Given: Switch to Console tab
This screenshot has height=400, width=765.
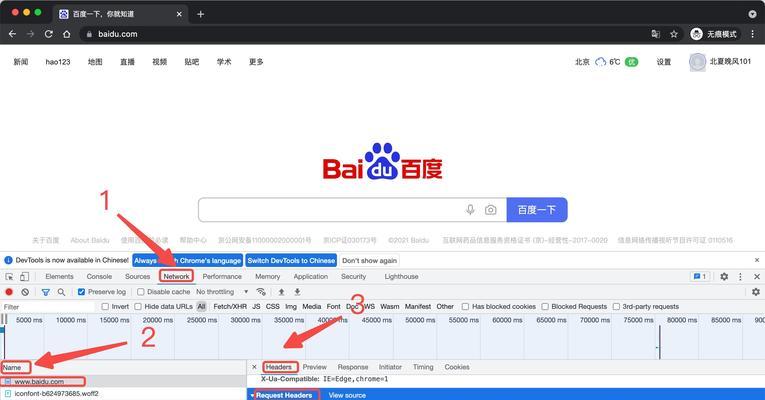Looking at the screenshot, I should click(x=99, y=277).
